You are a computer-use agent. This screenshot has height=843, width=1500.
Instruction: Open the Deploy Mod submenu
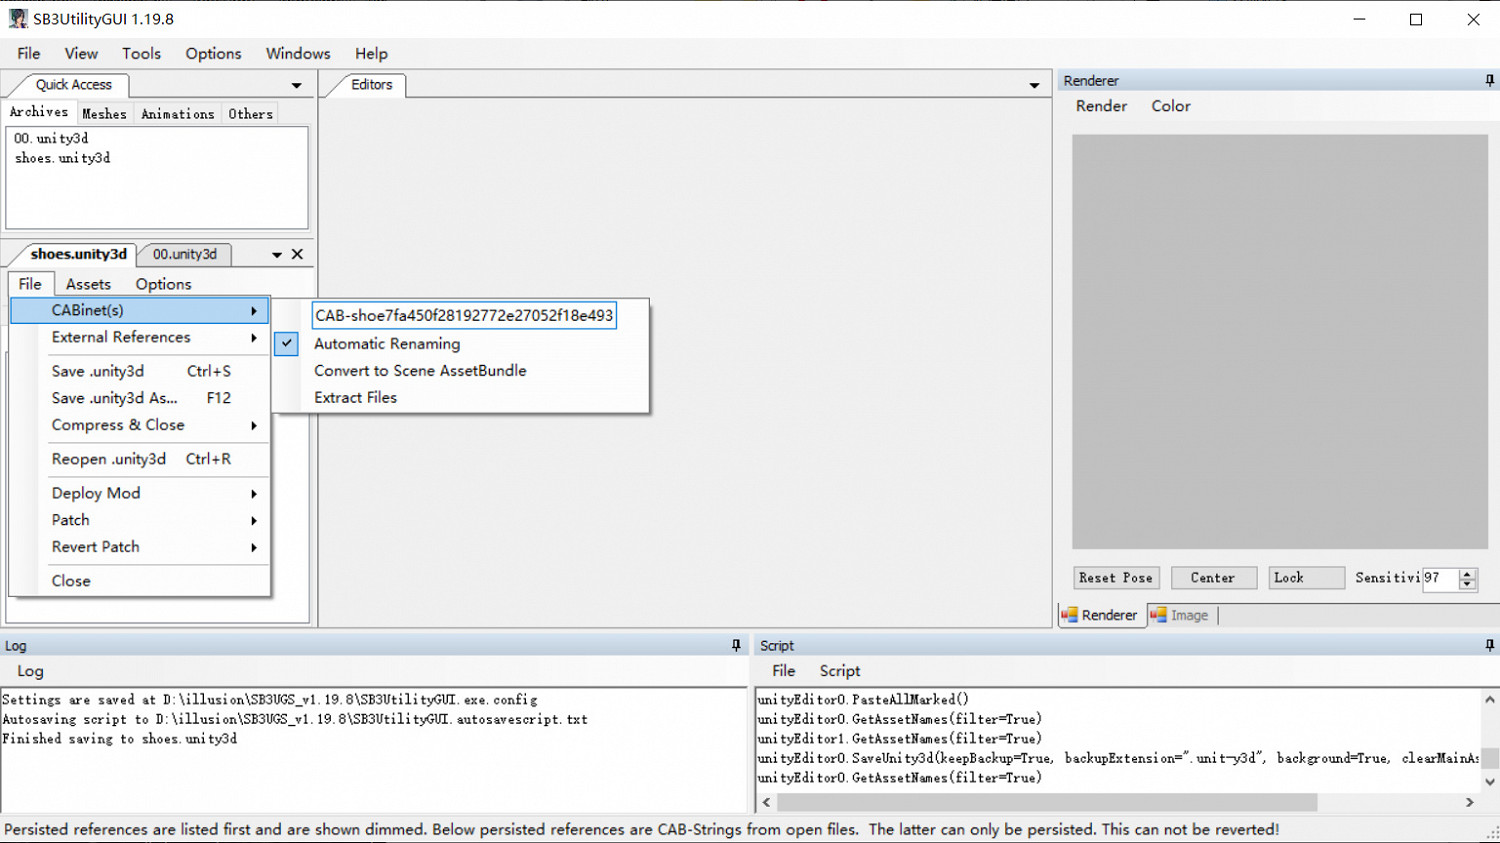(x=140, y=493)
